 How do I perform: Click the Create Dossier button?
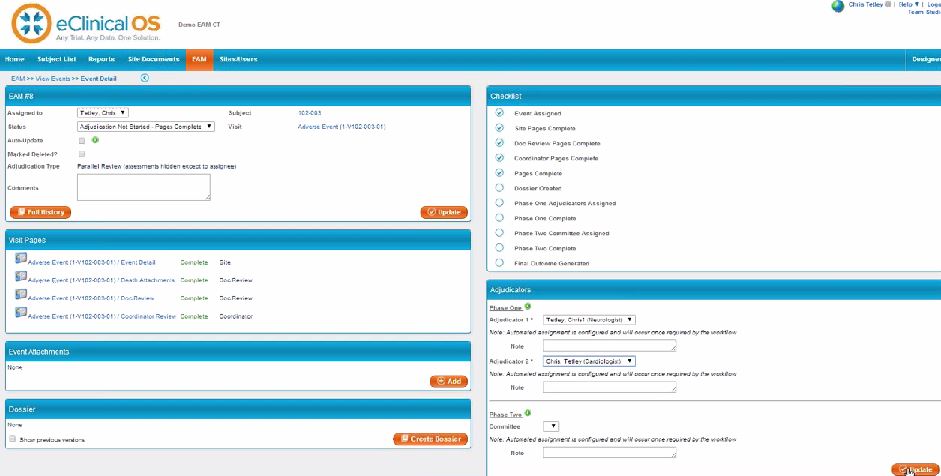[x=430, y=439]
